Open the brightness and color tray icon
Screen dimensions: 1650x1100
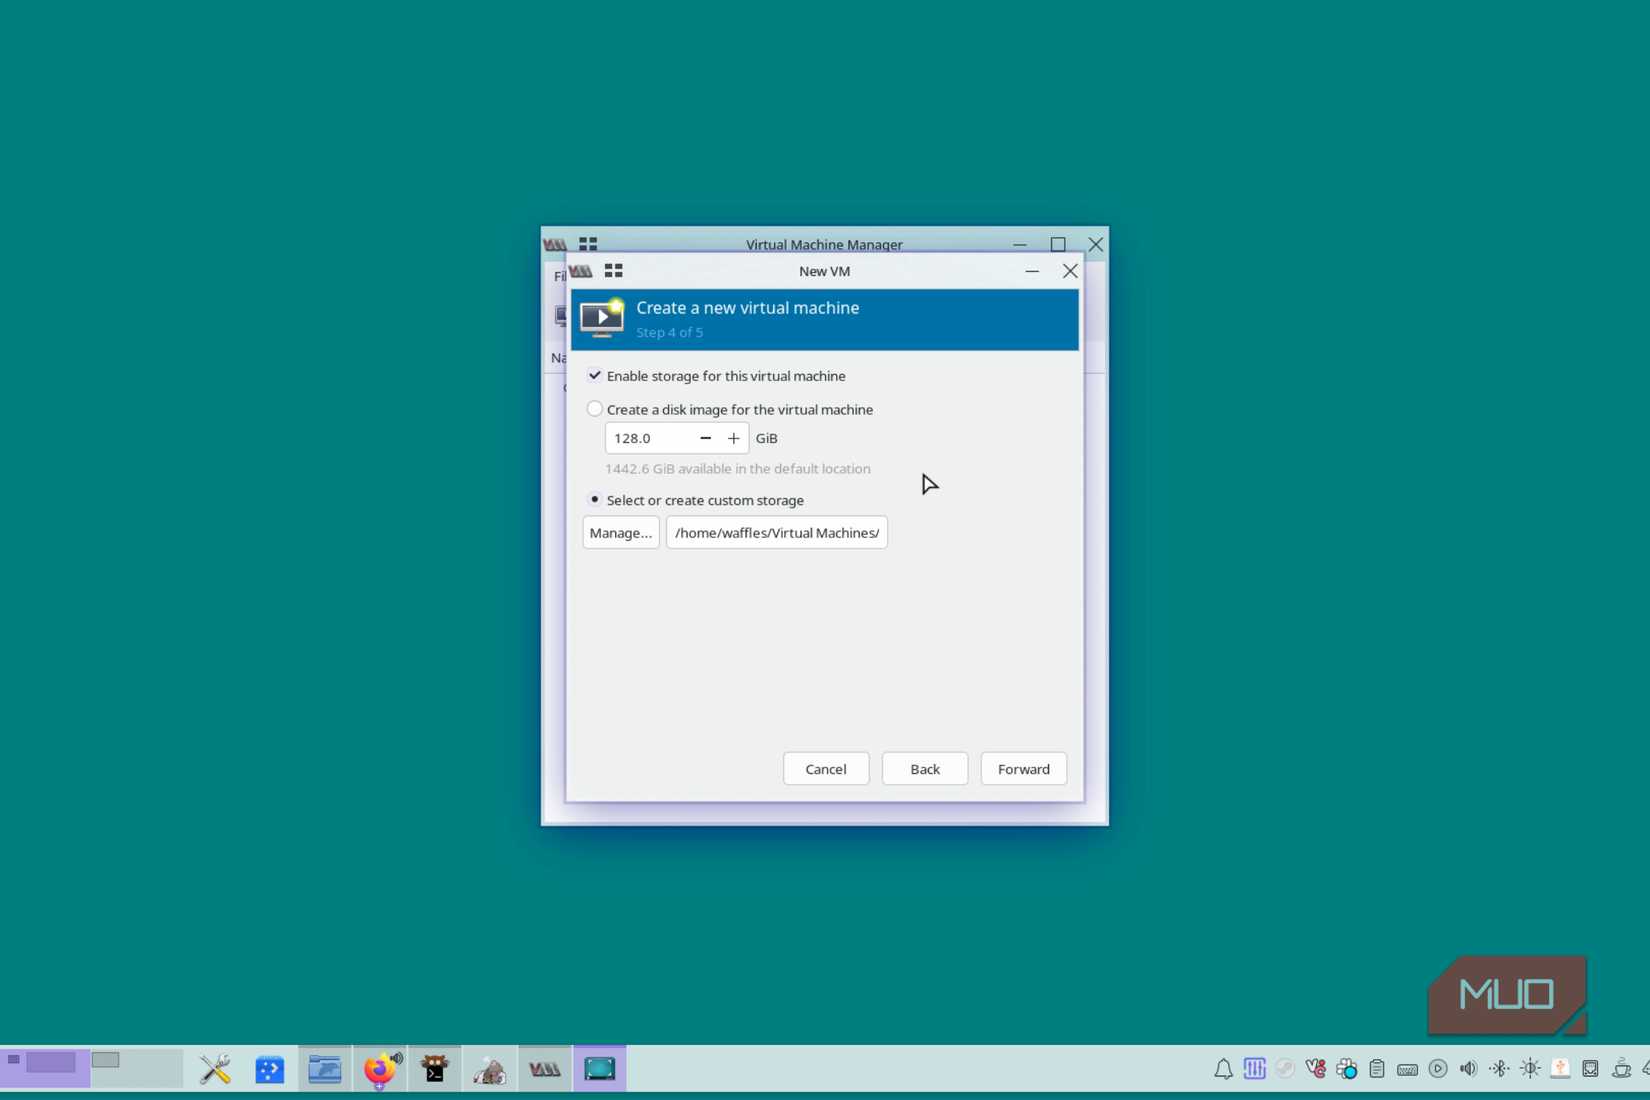(1530, 1069)
